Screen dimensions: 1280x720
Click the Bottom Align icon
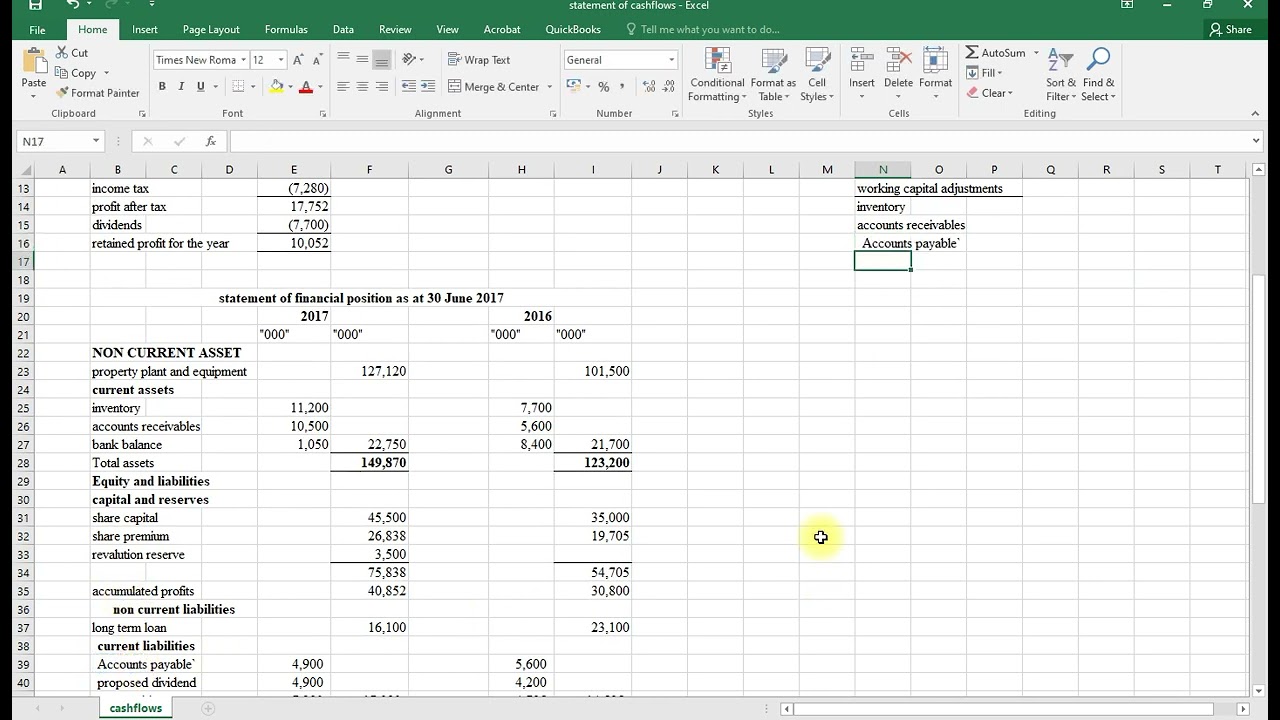click(x=381, y=60)
